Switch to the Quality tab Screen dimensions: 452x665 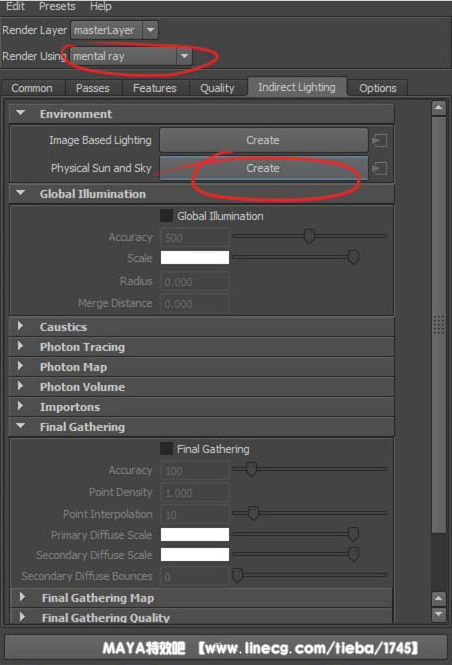pos(217,88)
